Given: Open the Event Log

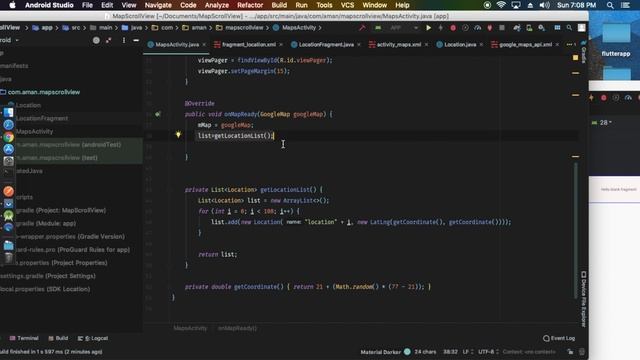Looking at the screenshot, I should (559, 338).
